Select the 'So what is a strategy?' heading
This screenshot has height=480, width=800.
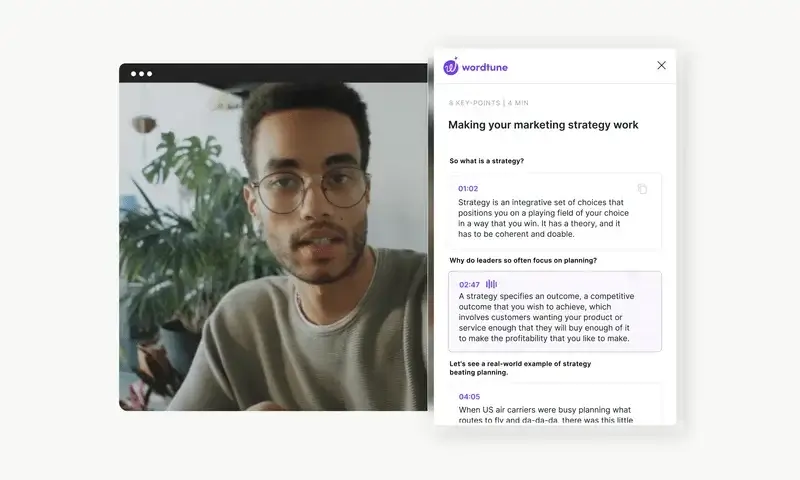coord(486,161)
